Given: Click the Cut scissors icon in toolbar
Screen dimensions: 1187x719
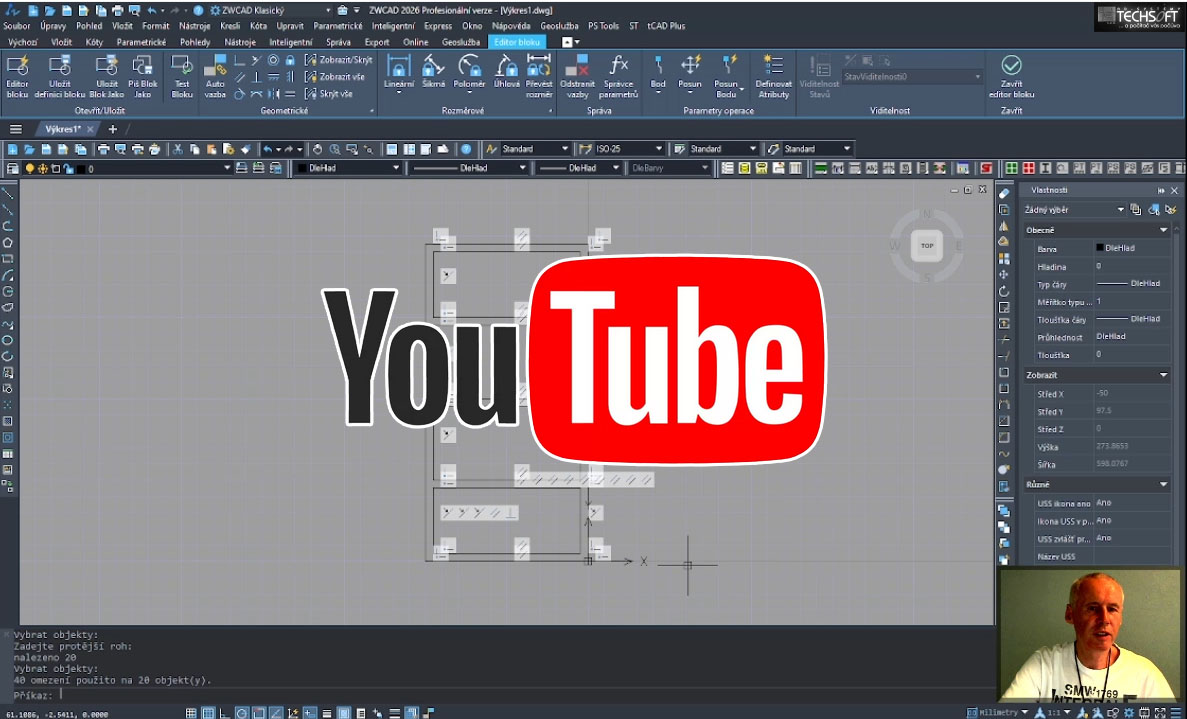Looking at the screenshot, I should click(x=178, y=149).
